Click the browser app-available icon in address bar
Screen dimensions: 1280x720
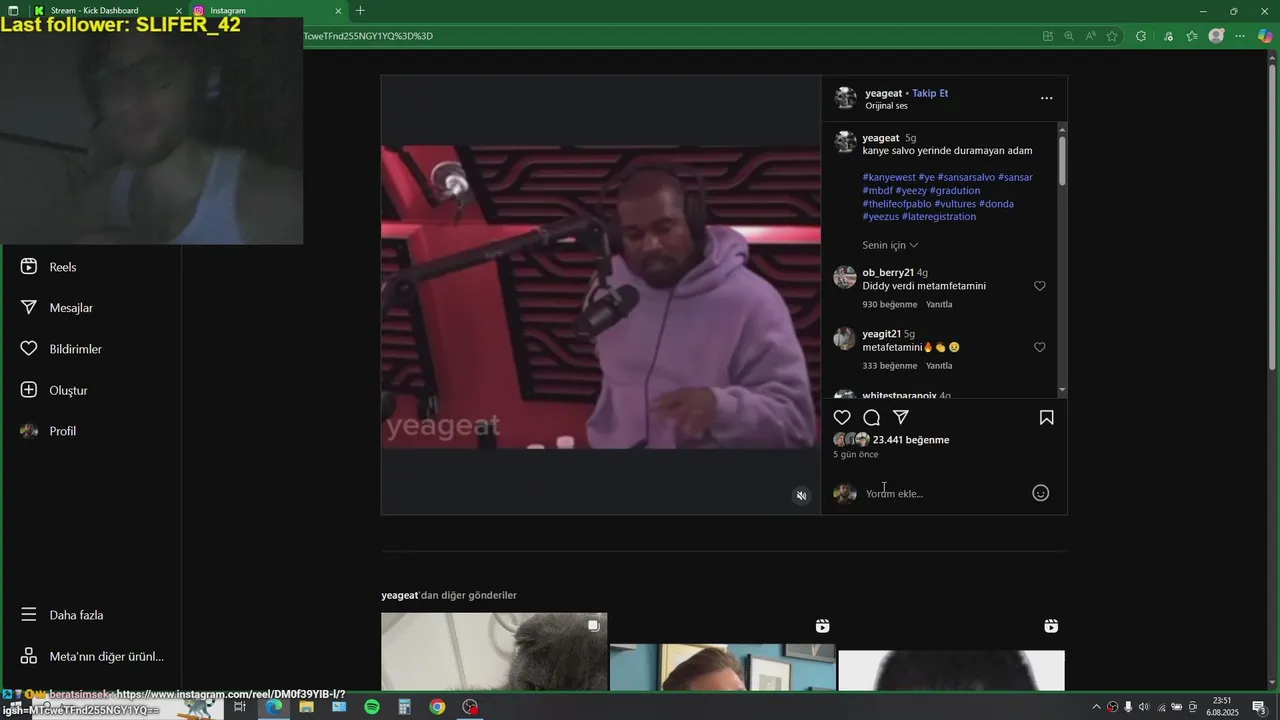1048,36
